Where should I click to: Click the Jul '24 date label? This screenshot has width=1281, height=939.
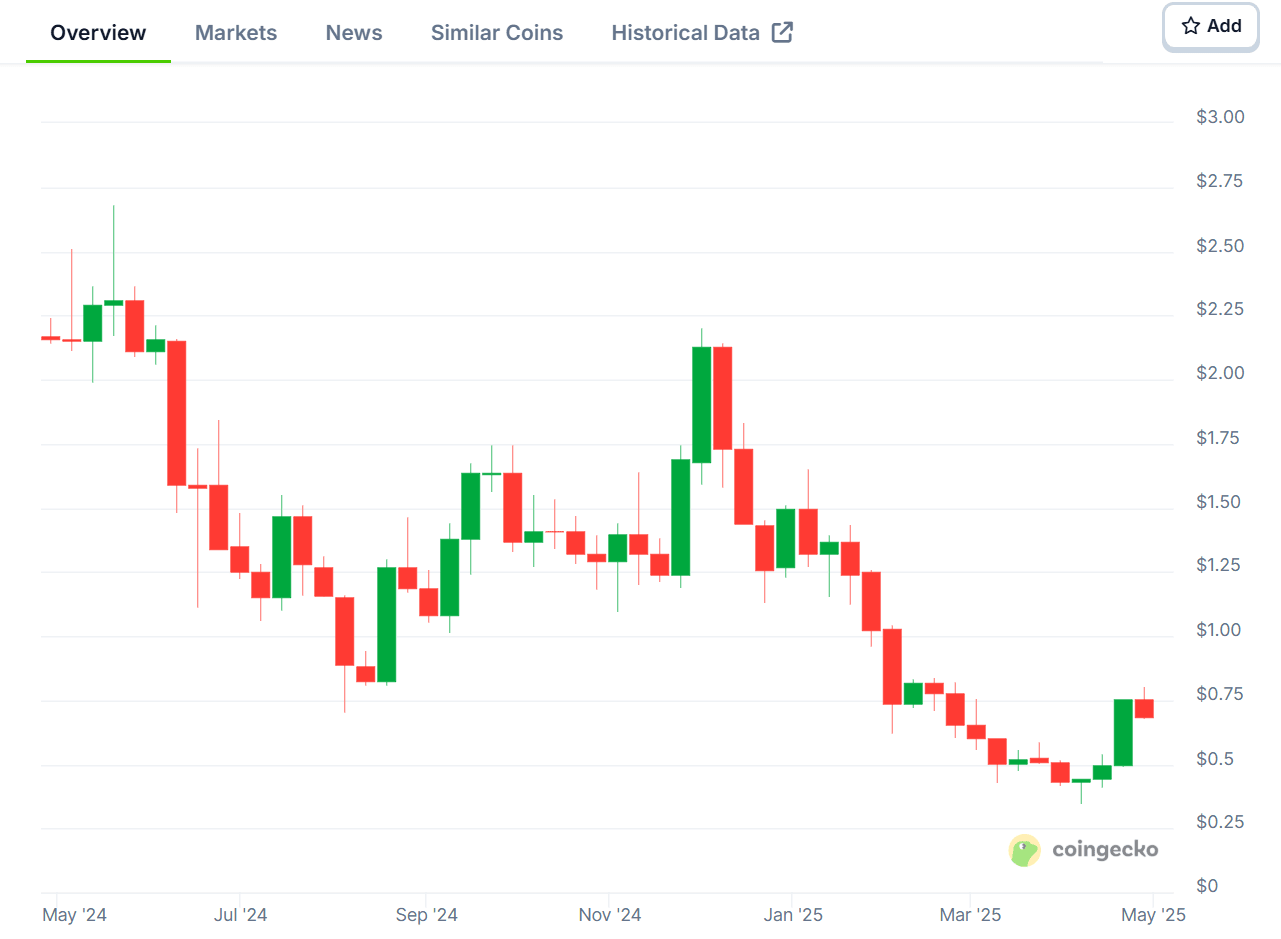pyautogui.click(x=241, y=915)
